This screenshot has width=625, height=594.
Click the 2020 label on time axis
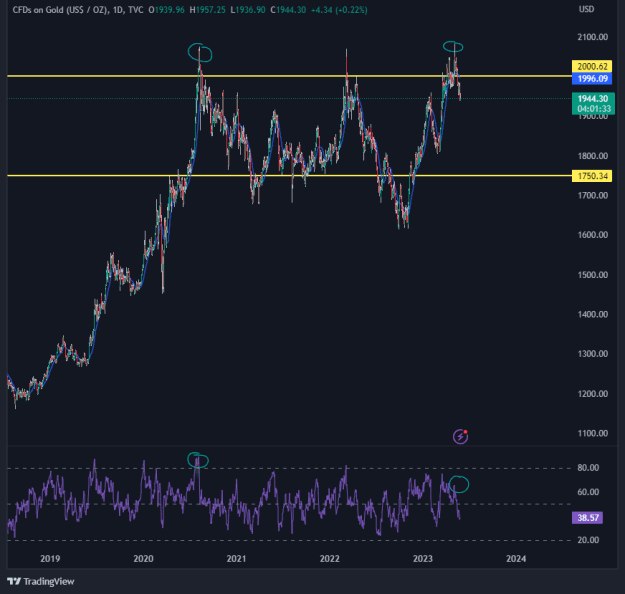143,559
